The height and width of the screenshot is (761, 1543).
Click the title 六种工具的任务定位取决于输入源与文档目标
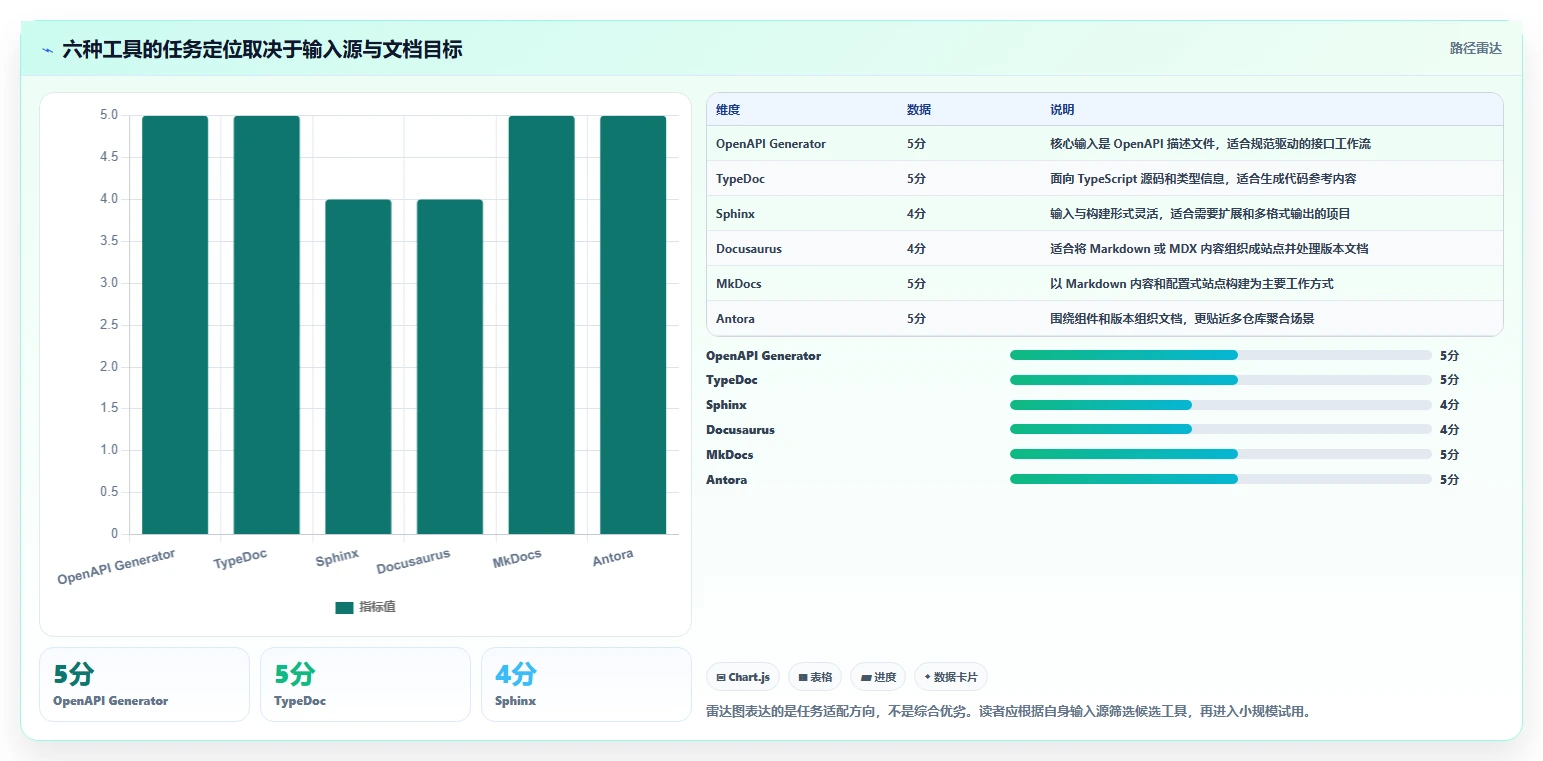pos(262,50)
